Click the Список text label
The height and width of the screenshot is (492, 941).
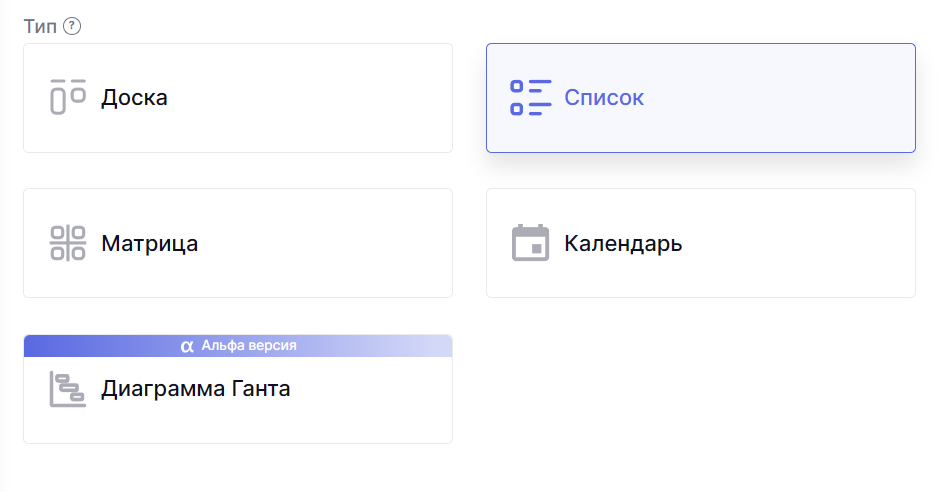point(604,98)
